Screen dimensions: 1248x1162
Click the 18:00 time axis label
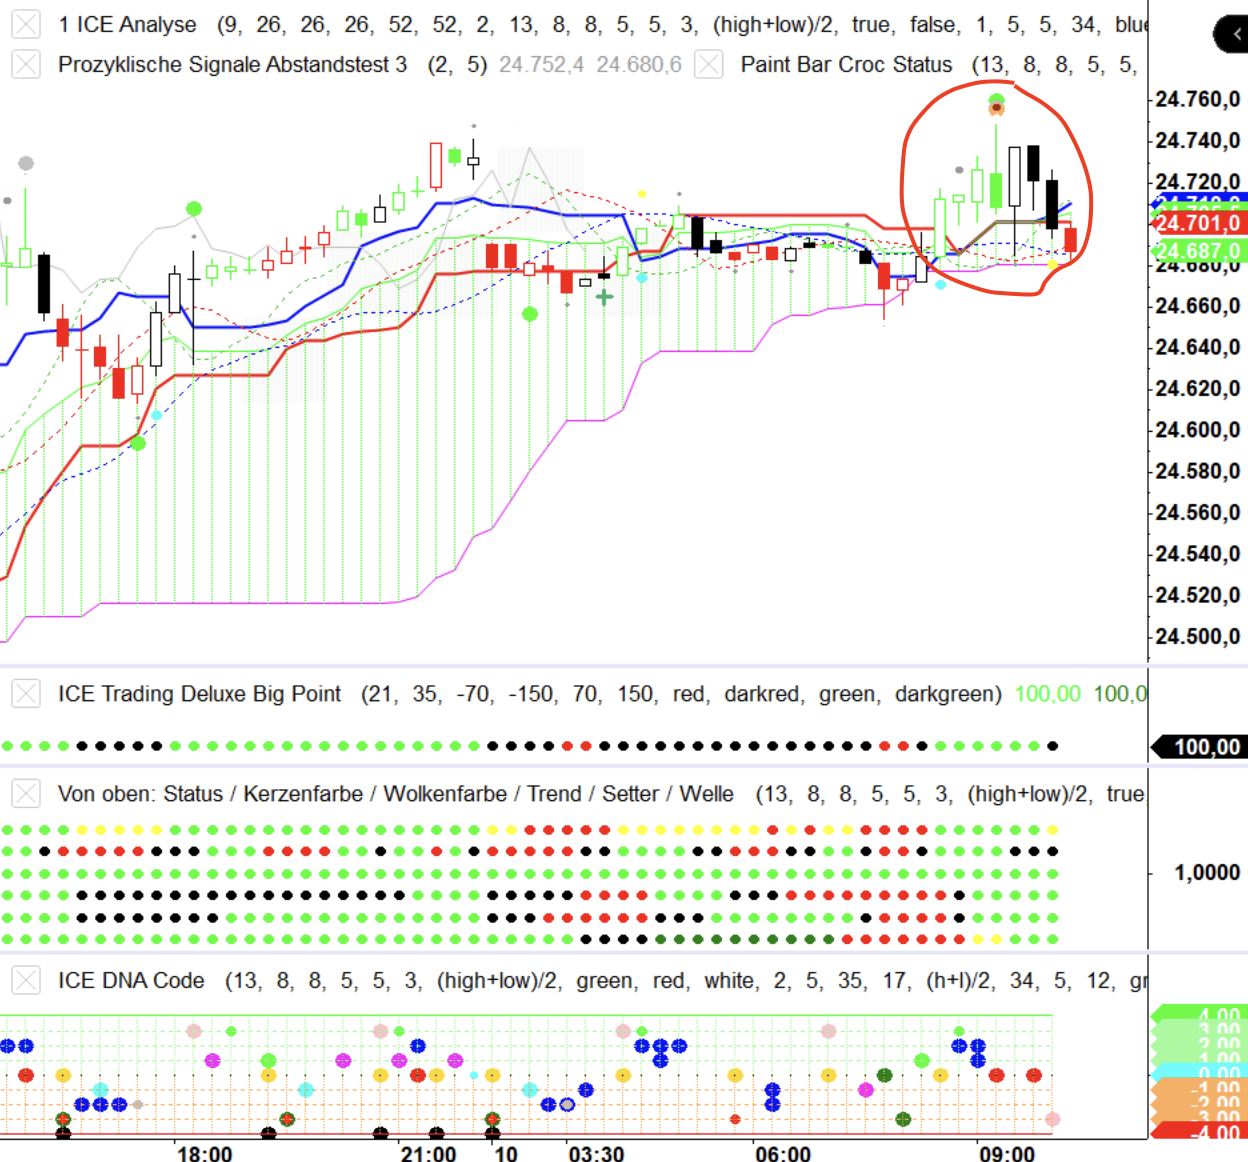tap(204, 1153)
